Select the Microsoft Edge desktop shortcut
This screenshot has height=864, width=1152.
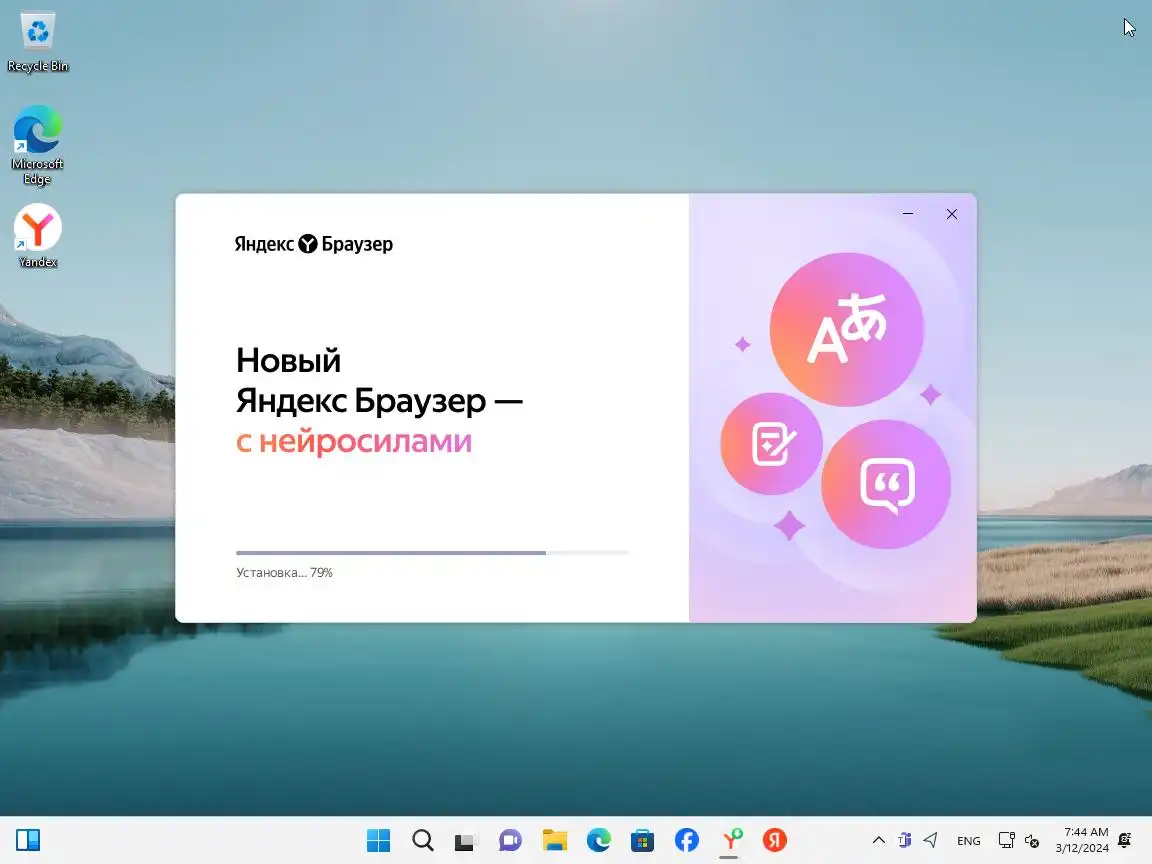pyautogui.click(x=37, y=145)
